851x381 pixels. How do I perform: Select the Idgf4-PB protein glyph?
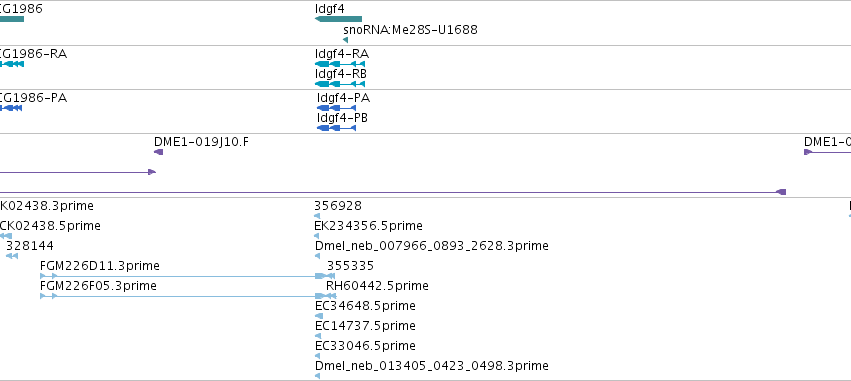pos(336,128)
